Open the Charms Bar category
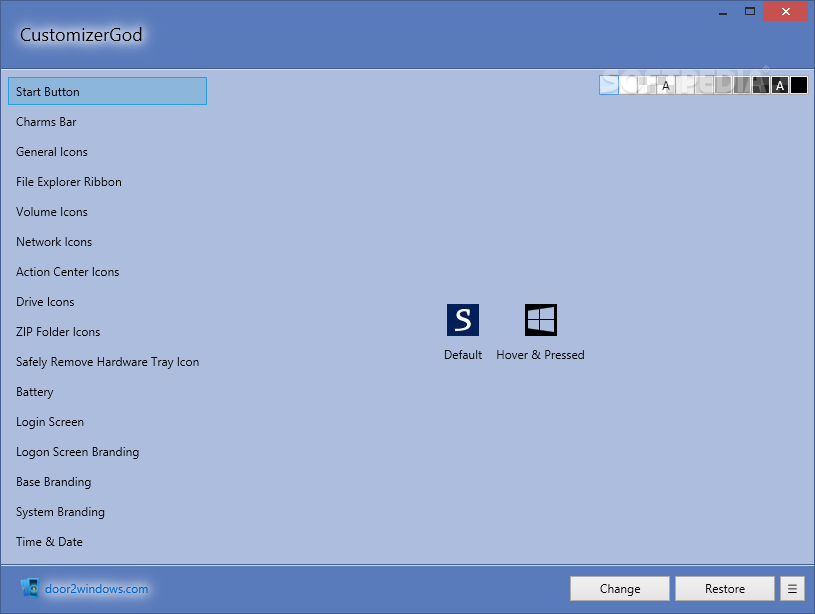 tap(108, 122)
